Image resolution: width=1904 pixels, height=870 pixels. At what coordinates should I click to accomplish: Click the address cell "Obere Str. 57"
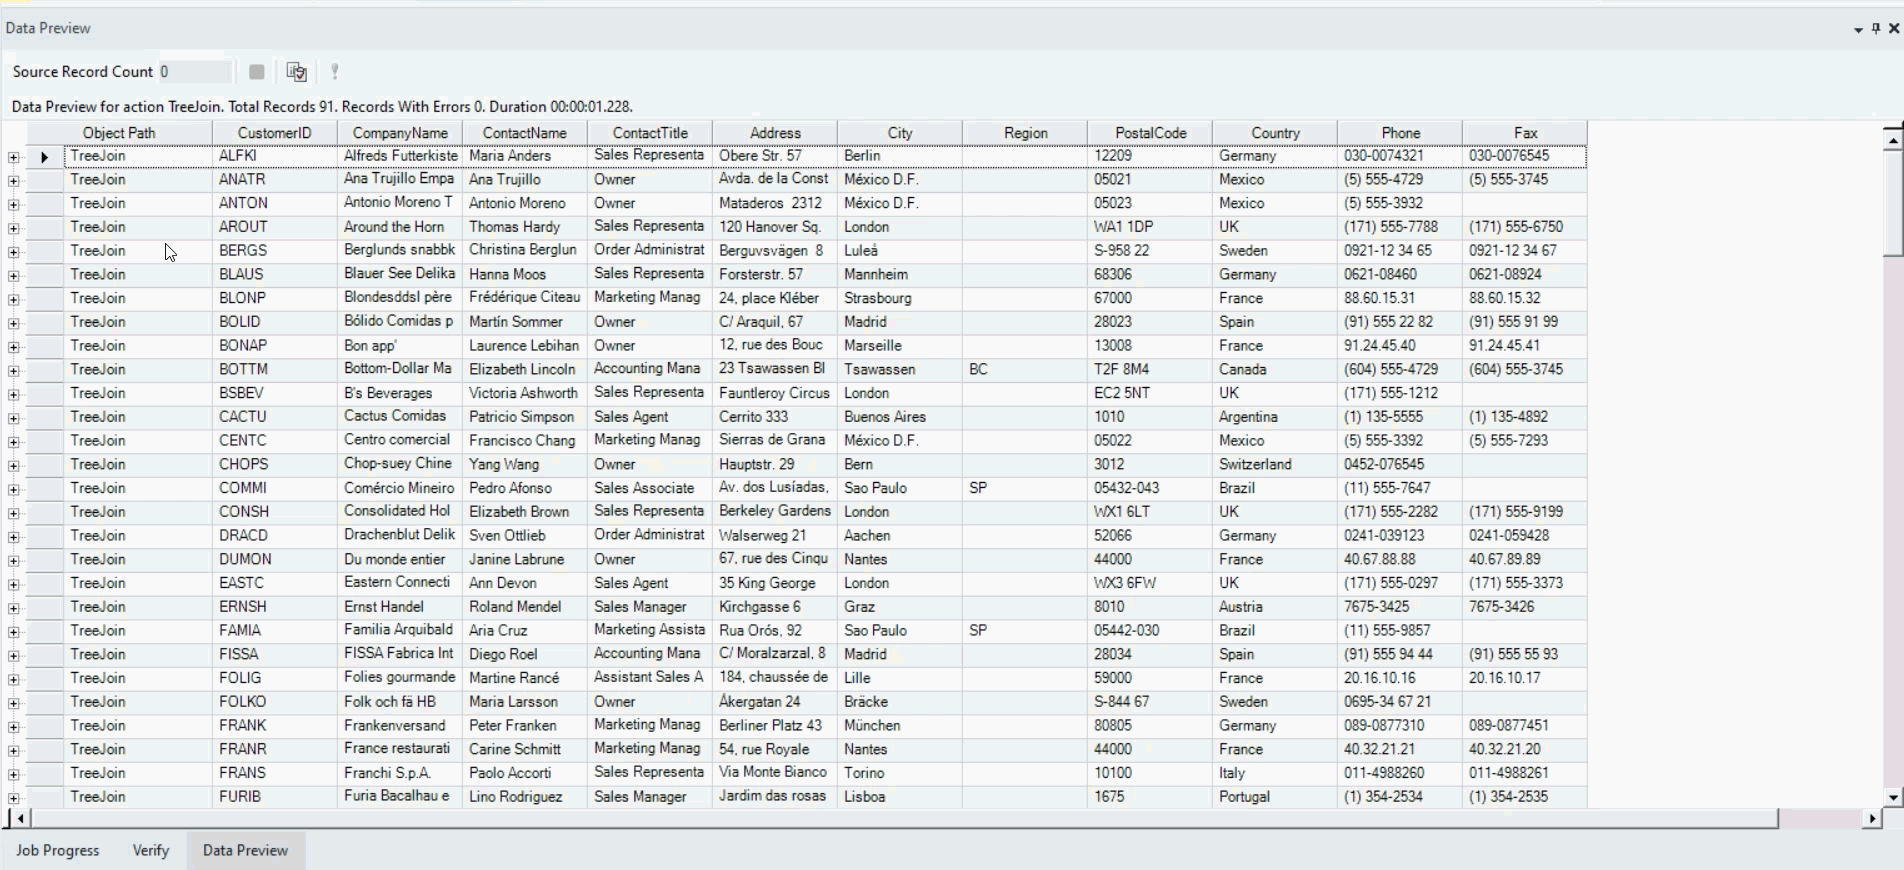(775, 156)
